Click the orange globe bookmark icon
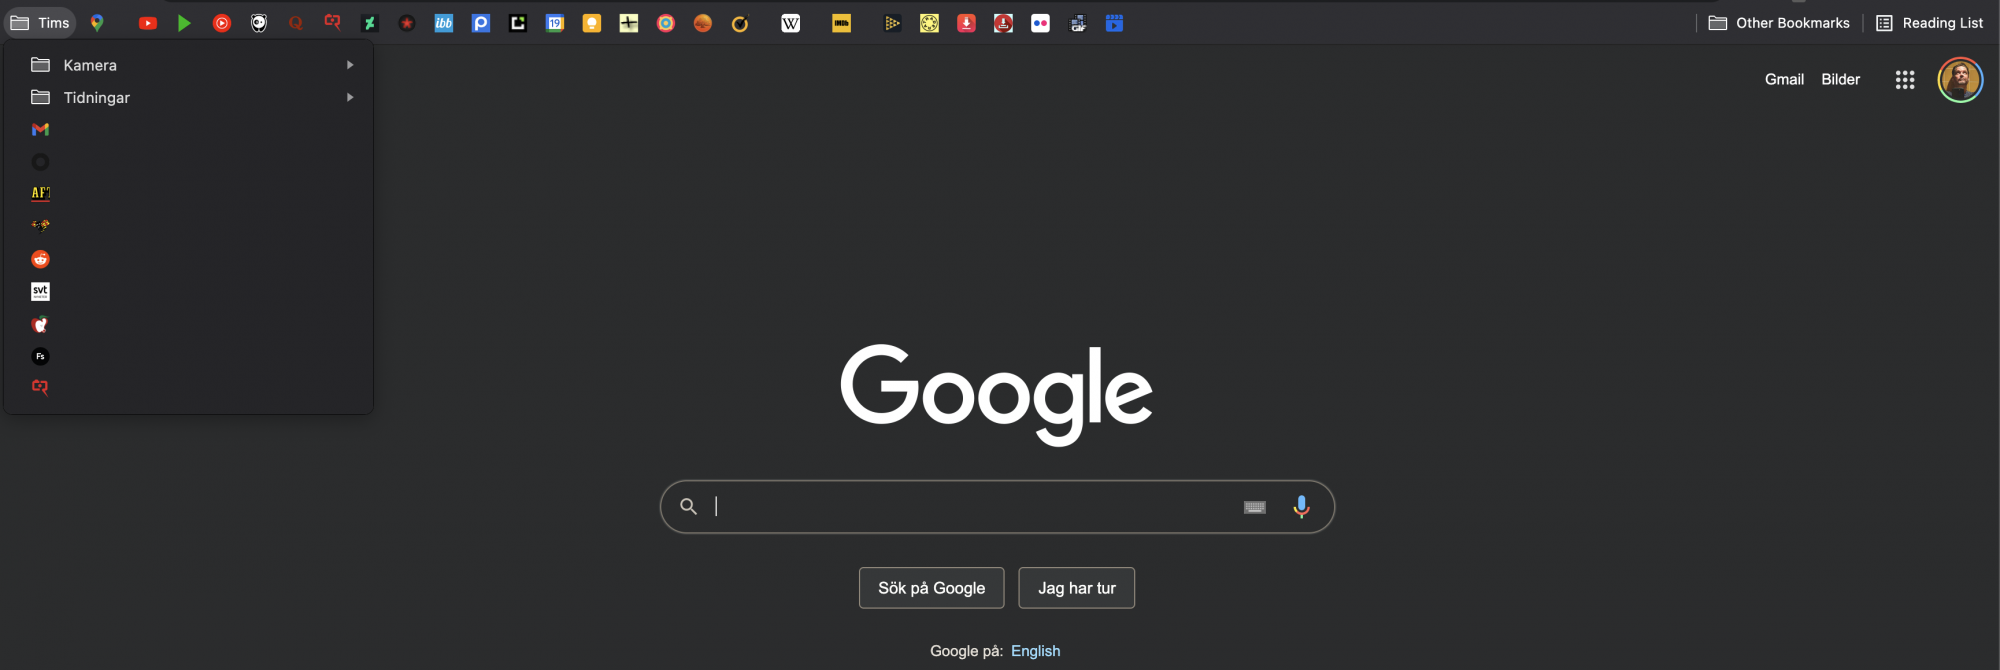2000x670 pixels. [x=703, y=23]
